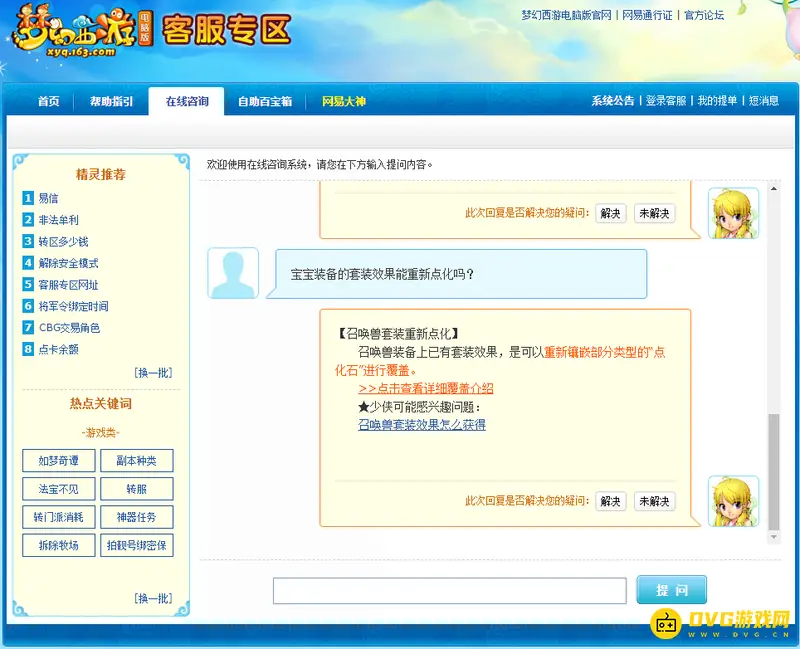This screenshot has width=800, height=649.
Task: Focus the question input field
Action: 449,591
